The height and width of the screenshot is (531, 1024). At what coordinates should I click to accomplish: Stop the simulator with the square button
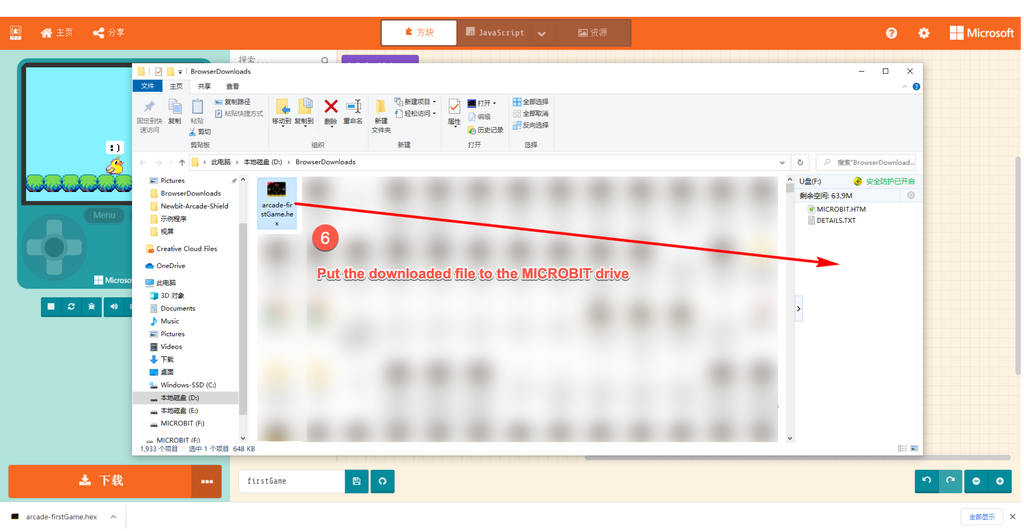pyautogui.click(x=51, y=307)
